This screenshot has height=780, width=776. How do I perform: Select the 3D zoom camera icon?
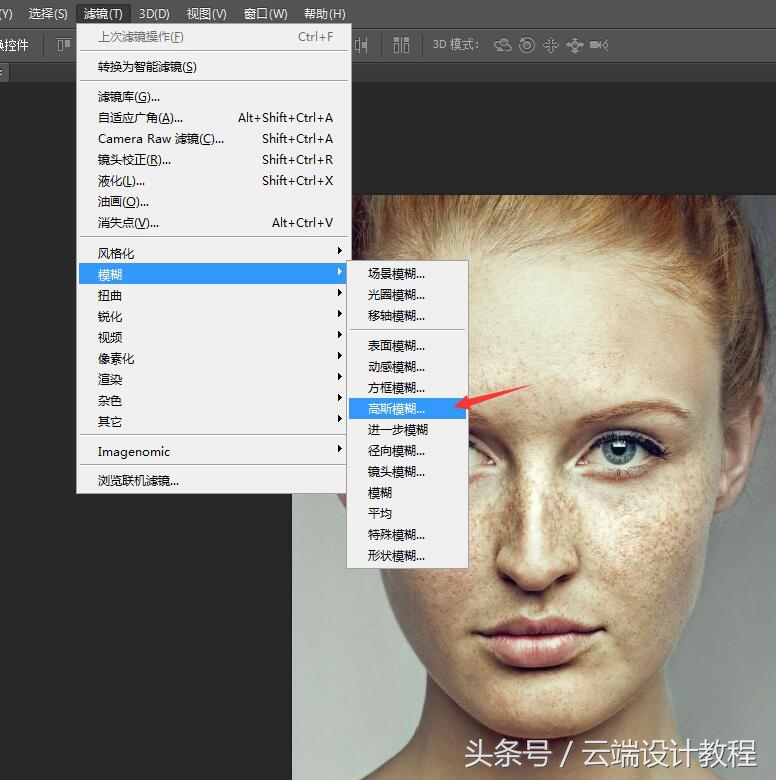point(599,45)
